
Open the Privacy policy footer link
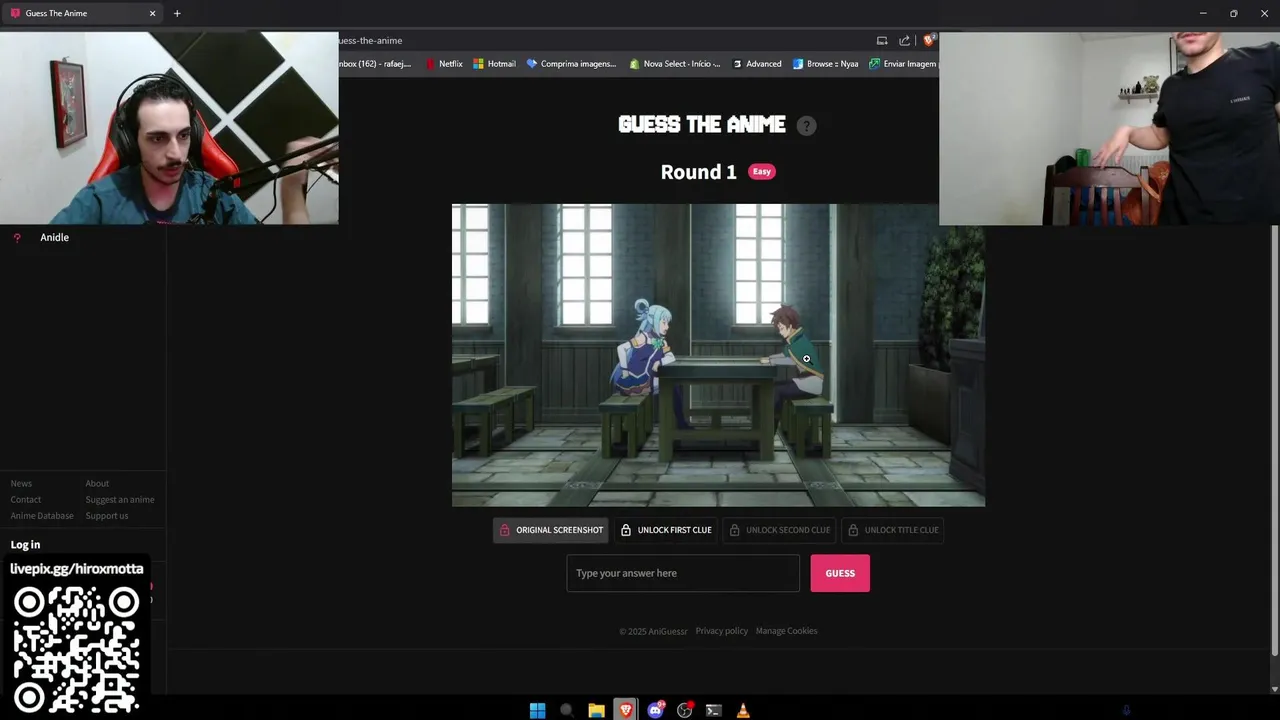[722, 631]
